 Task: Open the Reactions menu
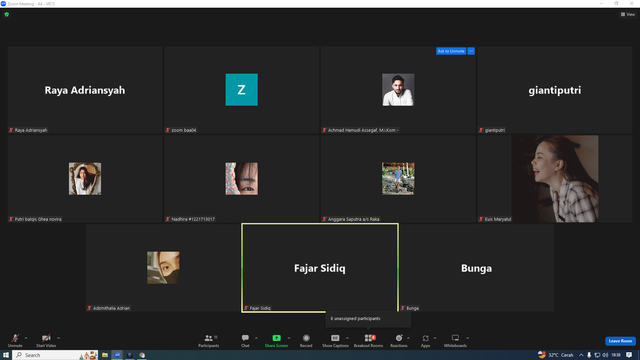point(399,340)
